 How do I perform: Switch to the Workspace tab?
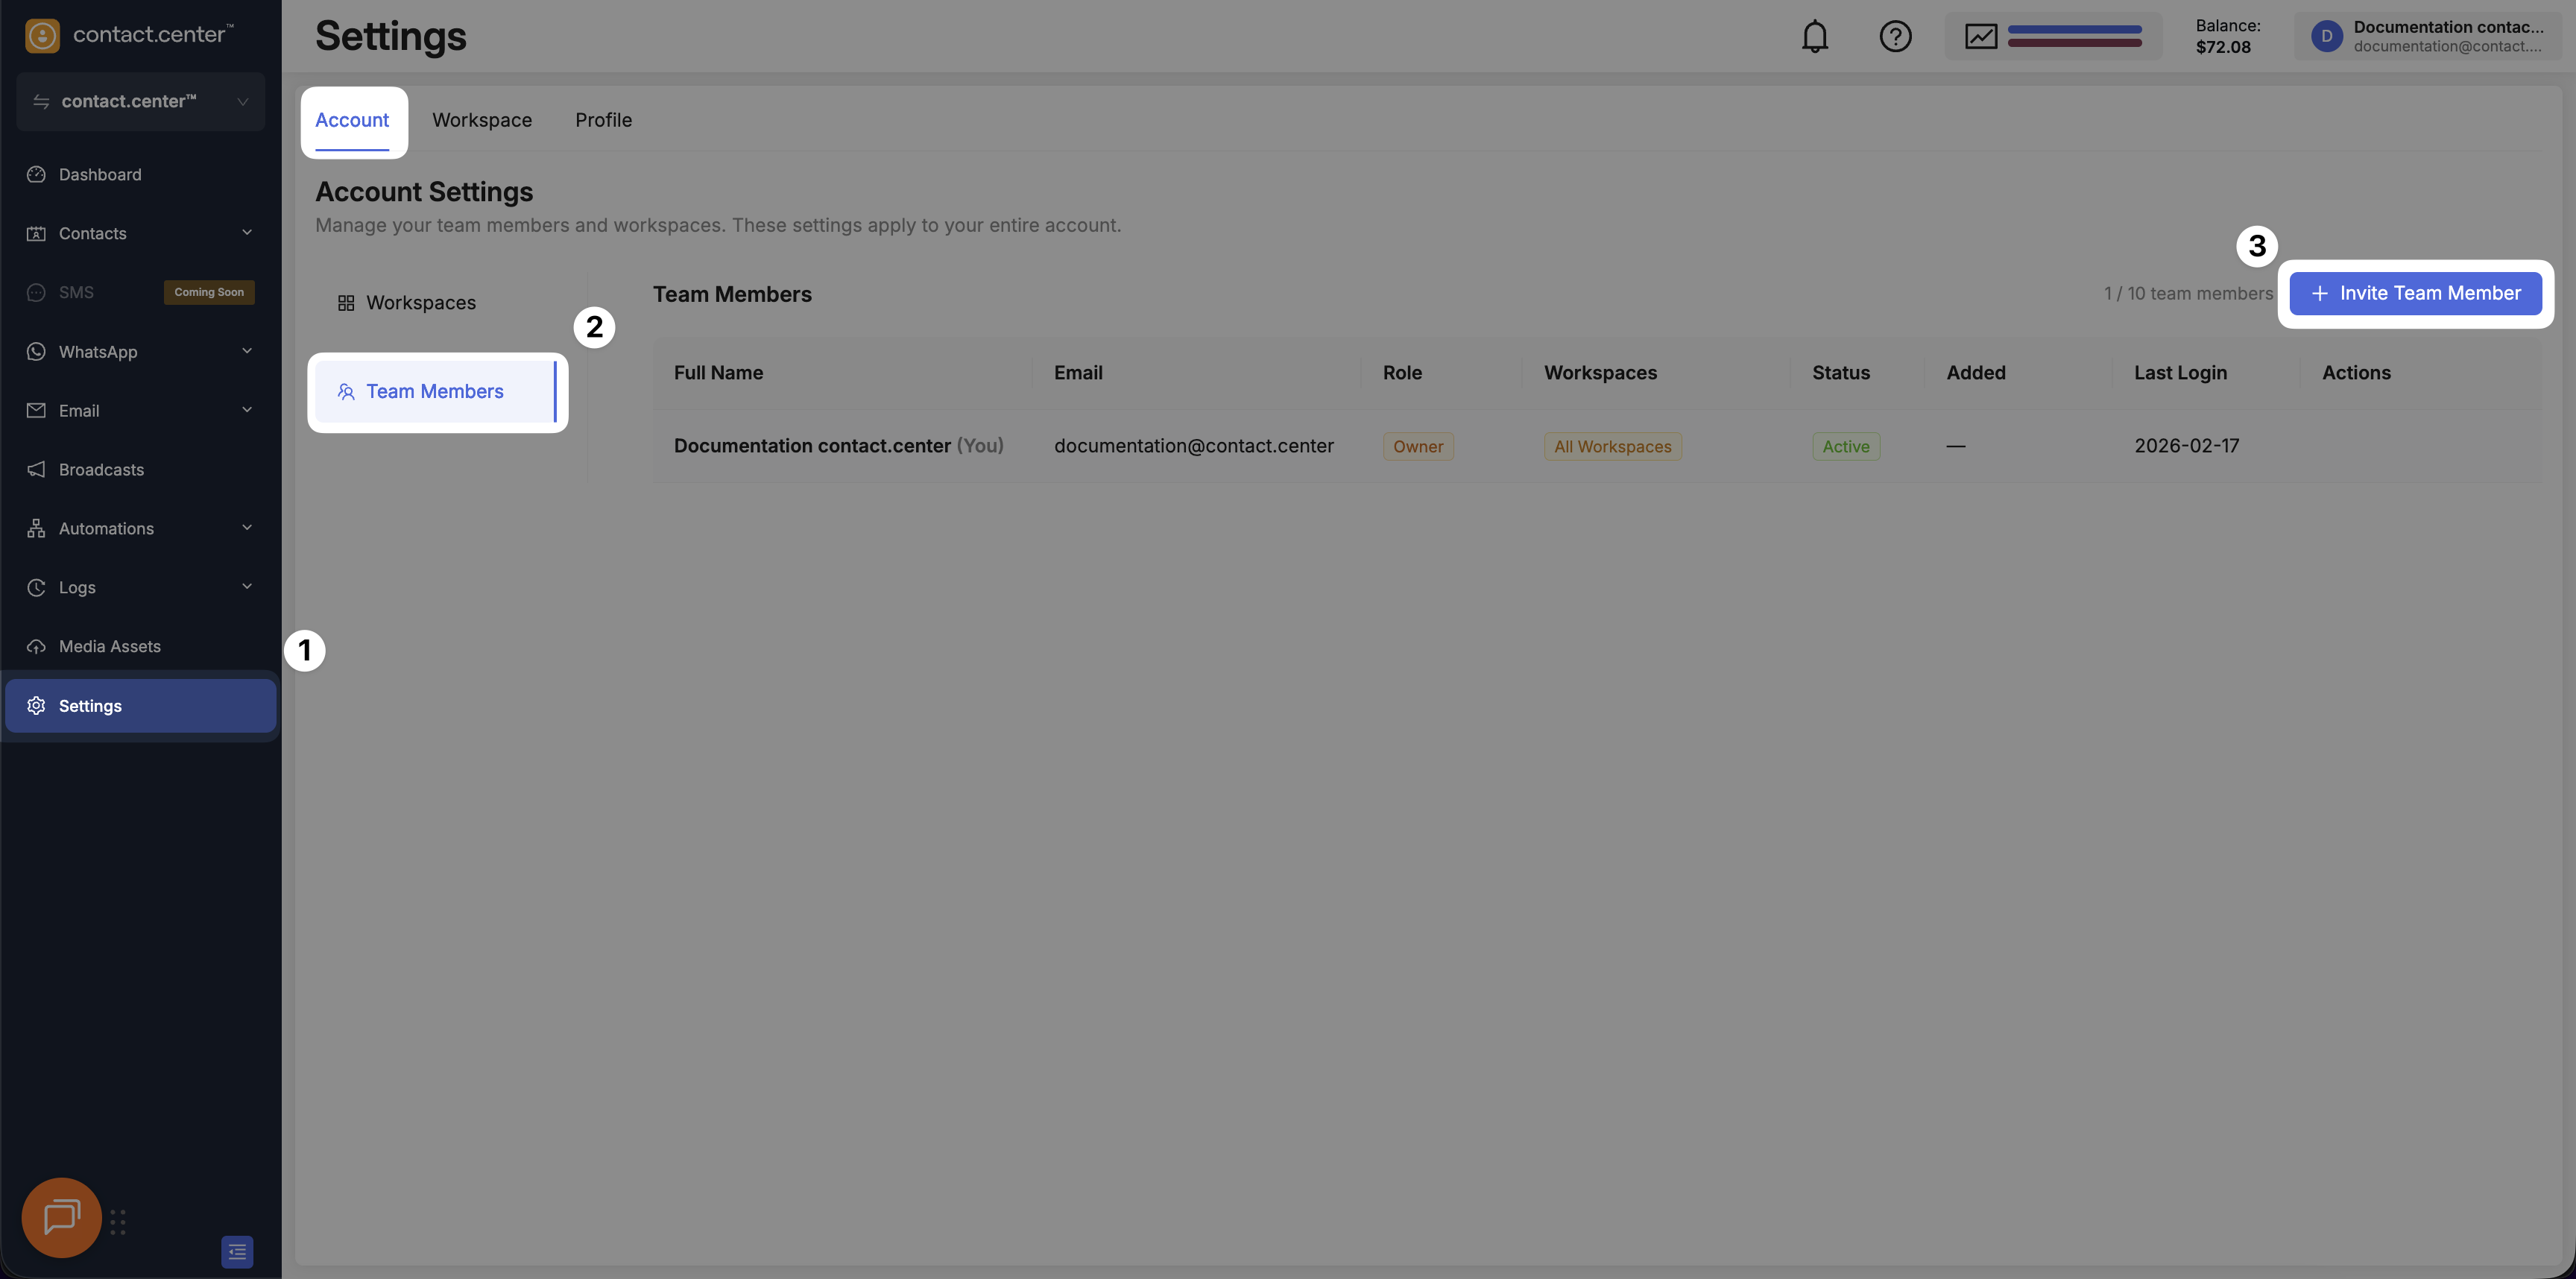tap(481, 120)
